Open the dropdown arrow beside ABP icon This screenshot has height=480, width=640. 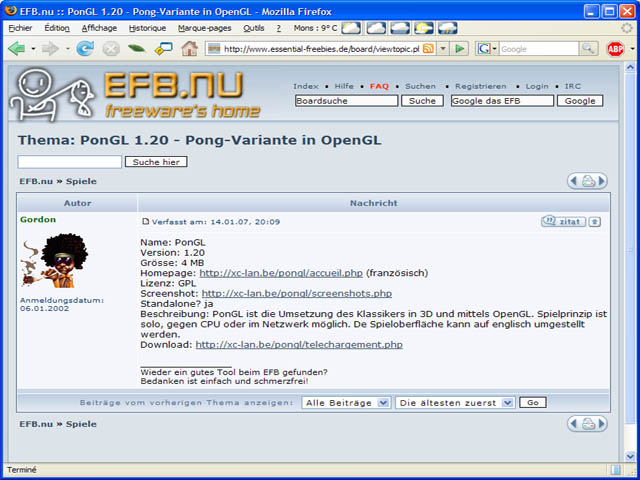click(632, 49)
